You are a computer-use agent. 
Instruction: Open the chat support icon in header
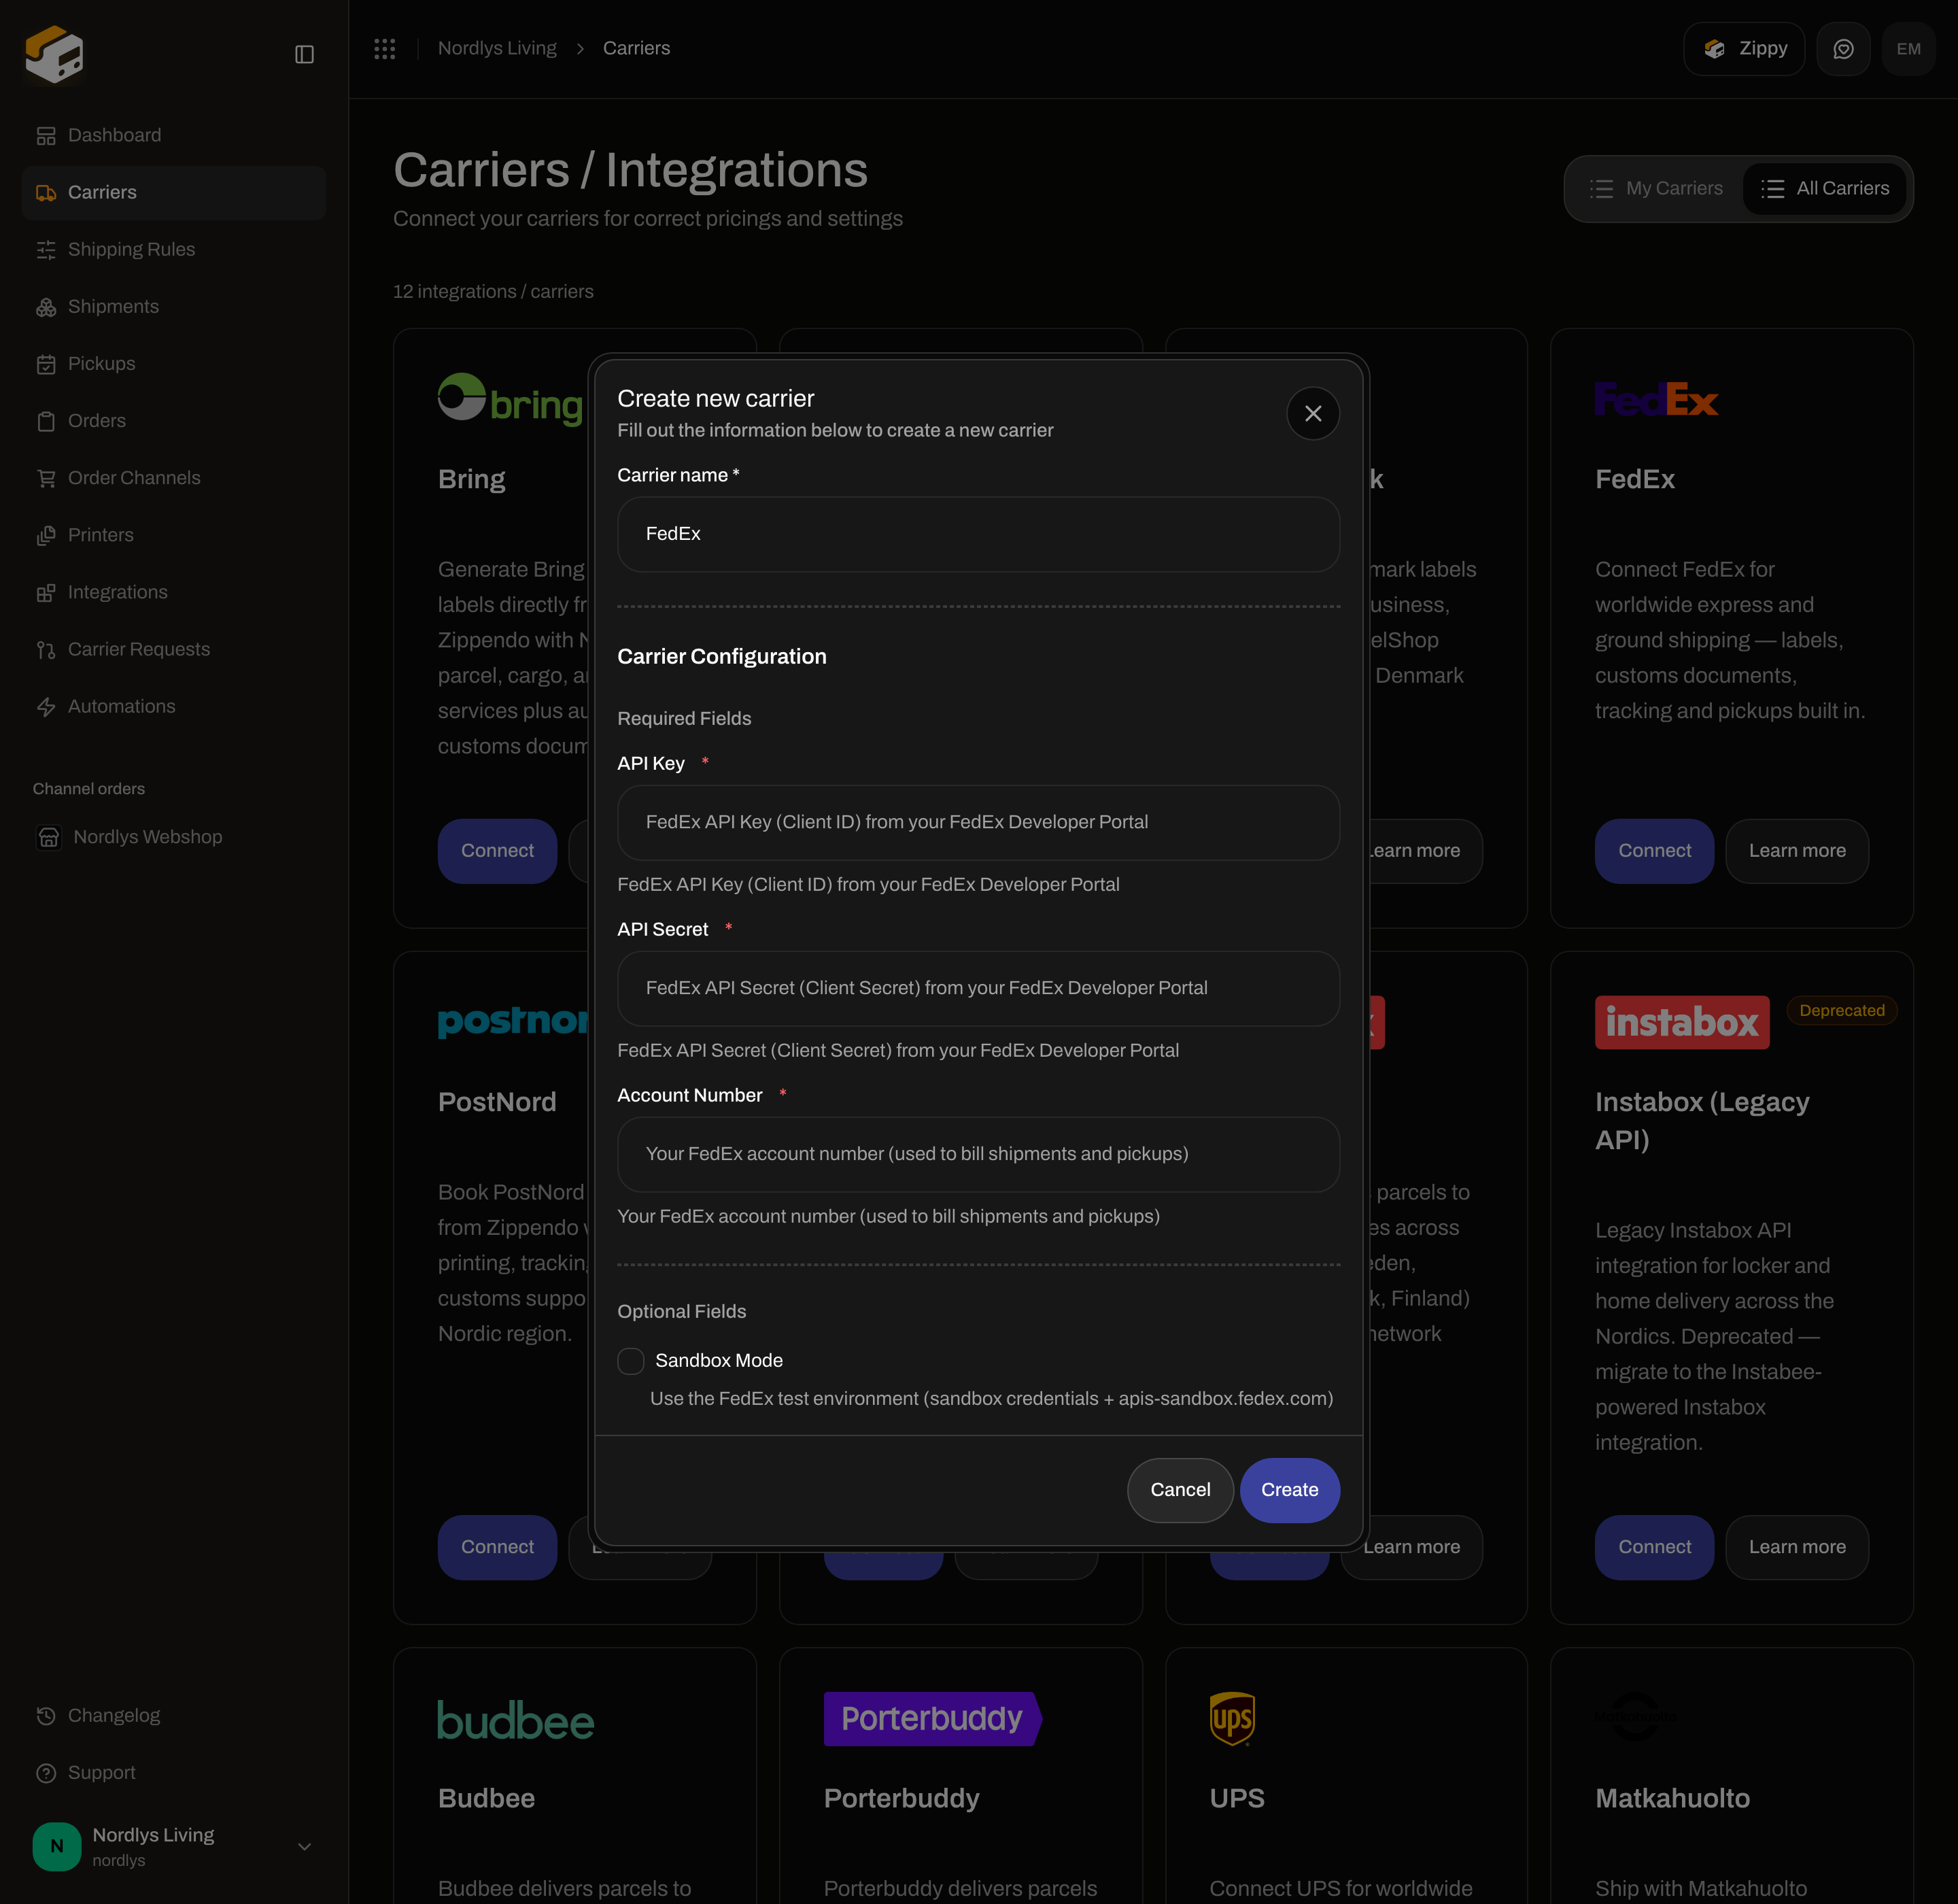1843,49
